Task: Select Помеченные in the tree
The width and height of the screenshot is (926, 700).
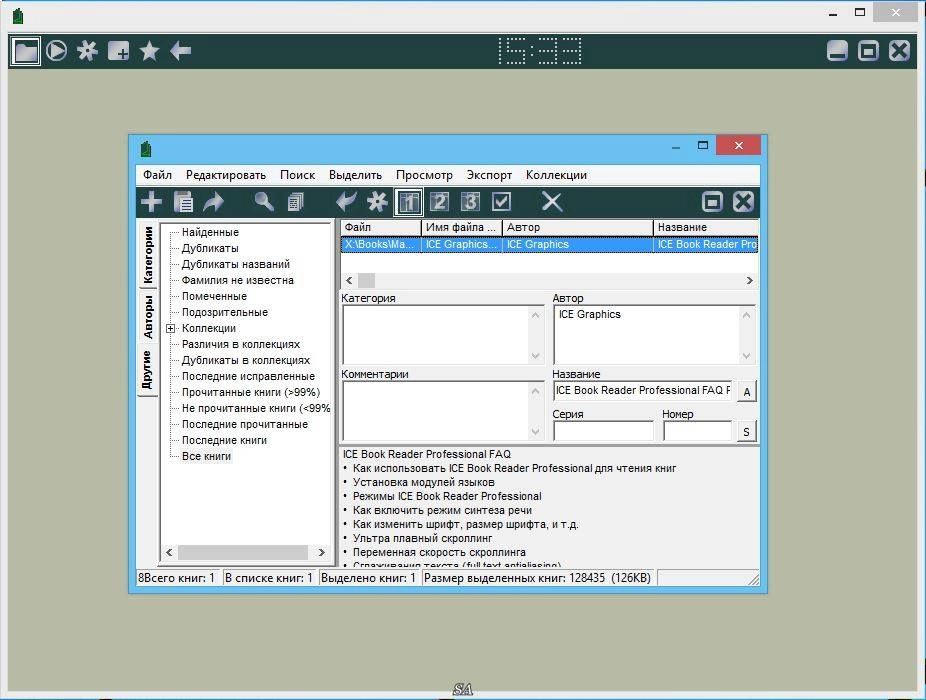Action: [x=214, y=296]
